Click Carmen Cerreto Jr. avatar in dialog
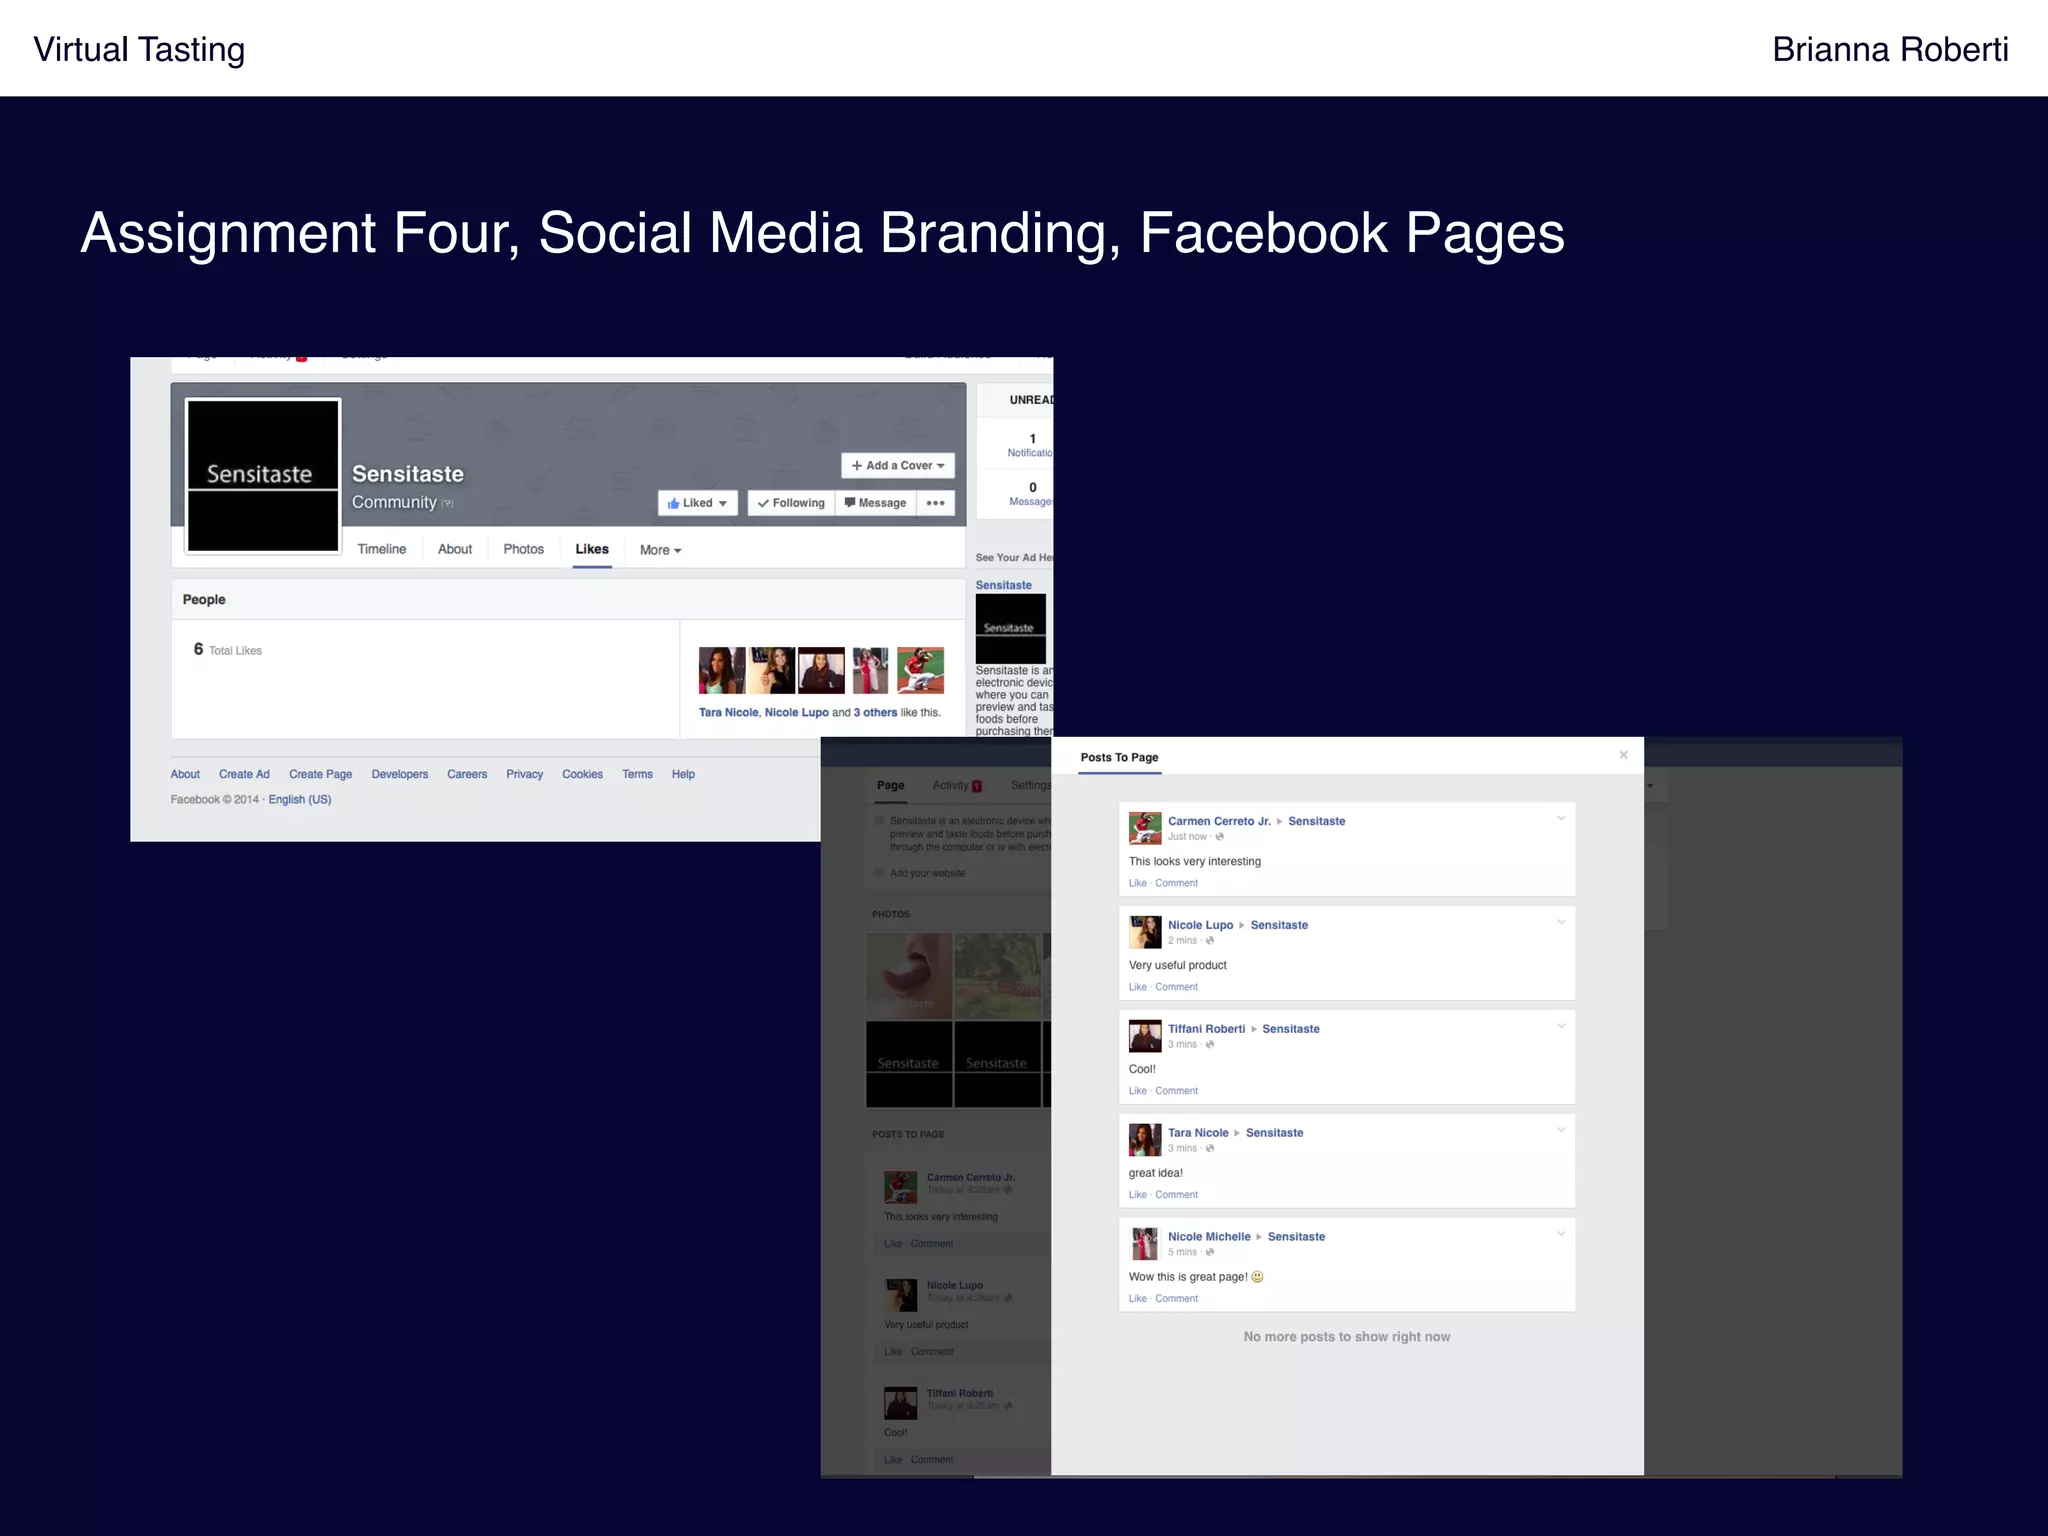This screenshot has height=1536, width=2048. [x=1145, y=828]
